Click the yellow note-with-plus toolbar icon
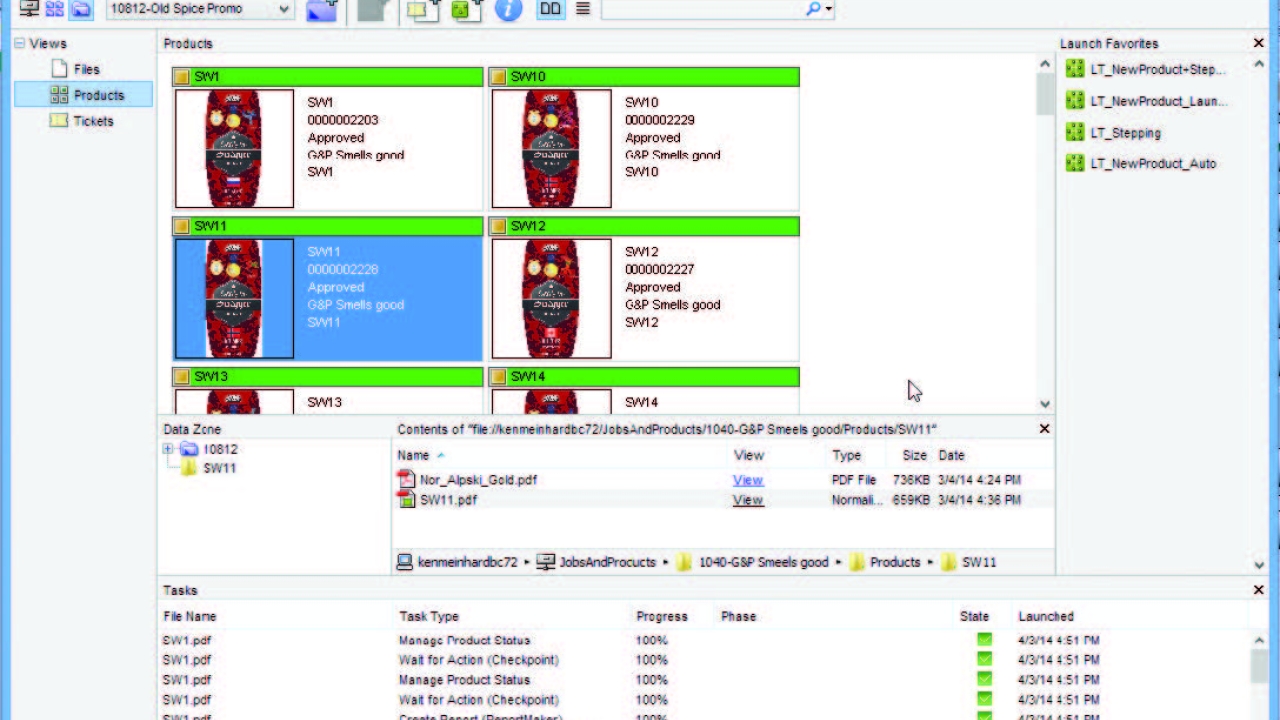Screen dimensions: 1280x720 (x=423, y=10)
